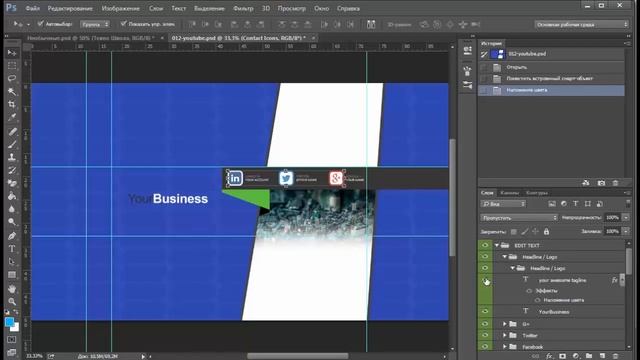The height and width of the screenshot is (360, 640).
Task: Select the Rectangle shape tool
Action: pos(12,275)
